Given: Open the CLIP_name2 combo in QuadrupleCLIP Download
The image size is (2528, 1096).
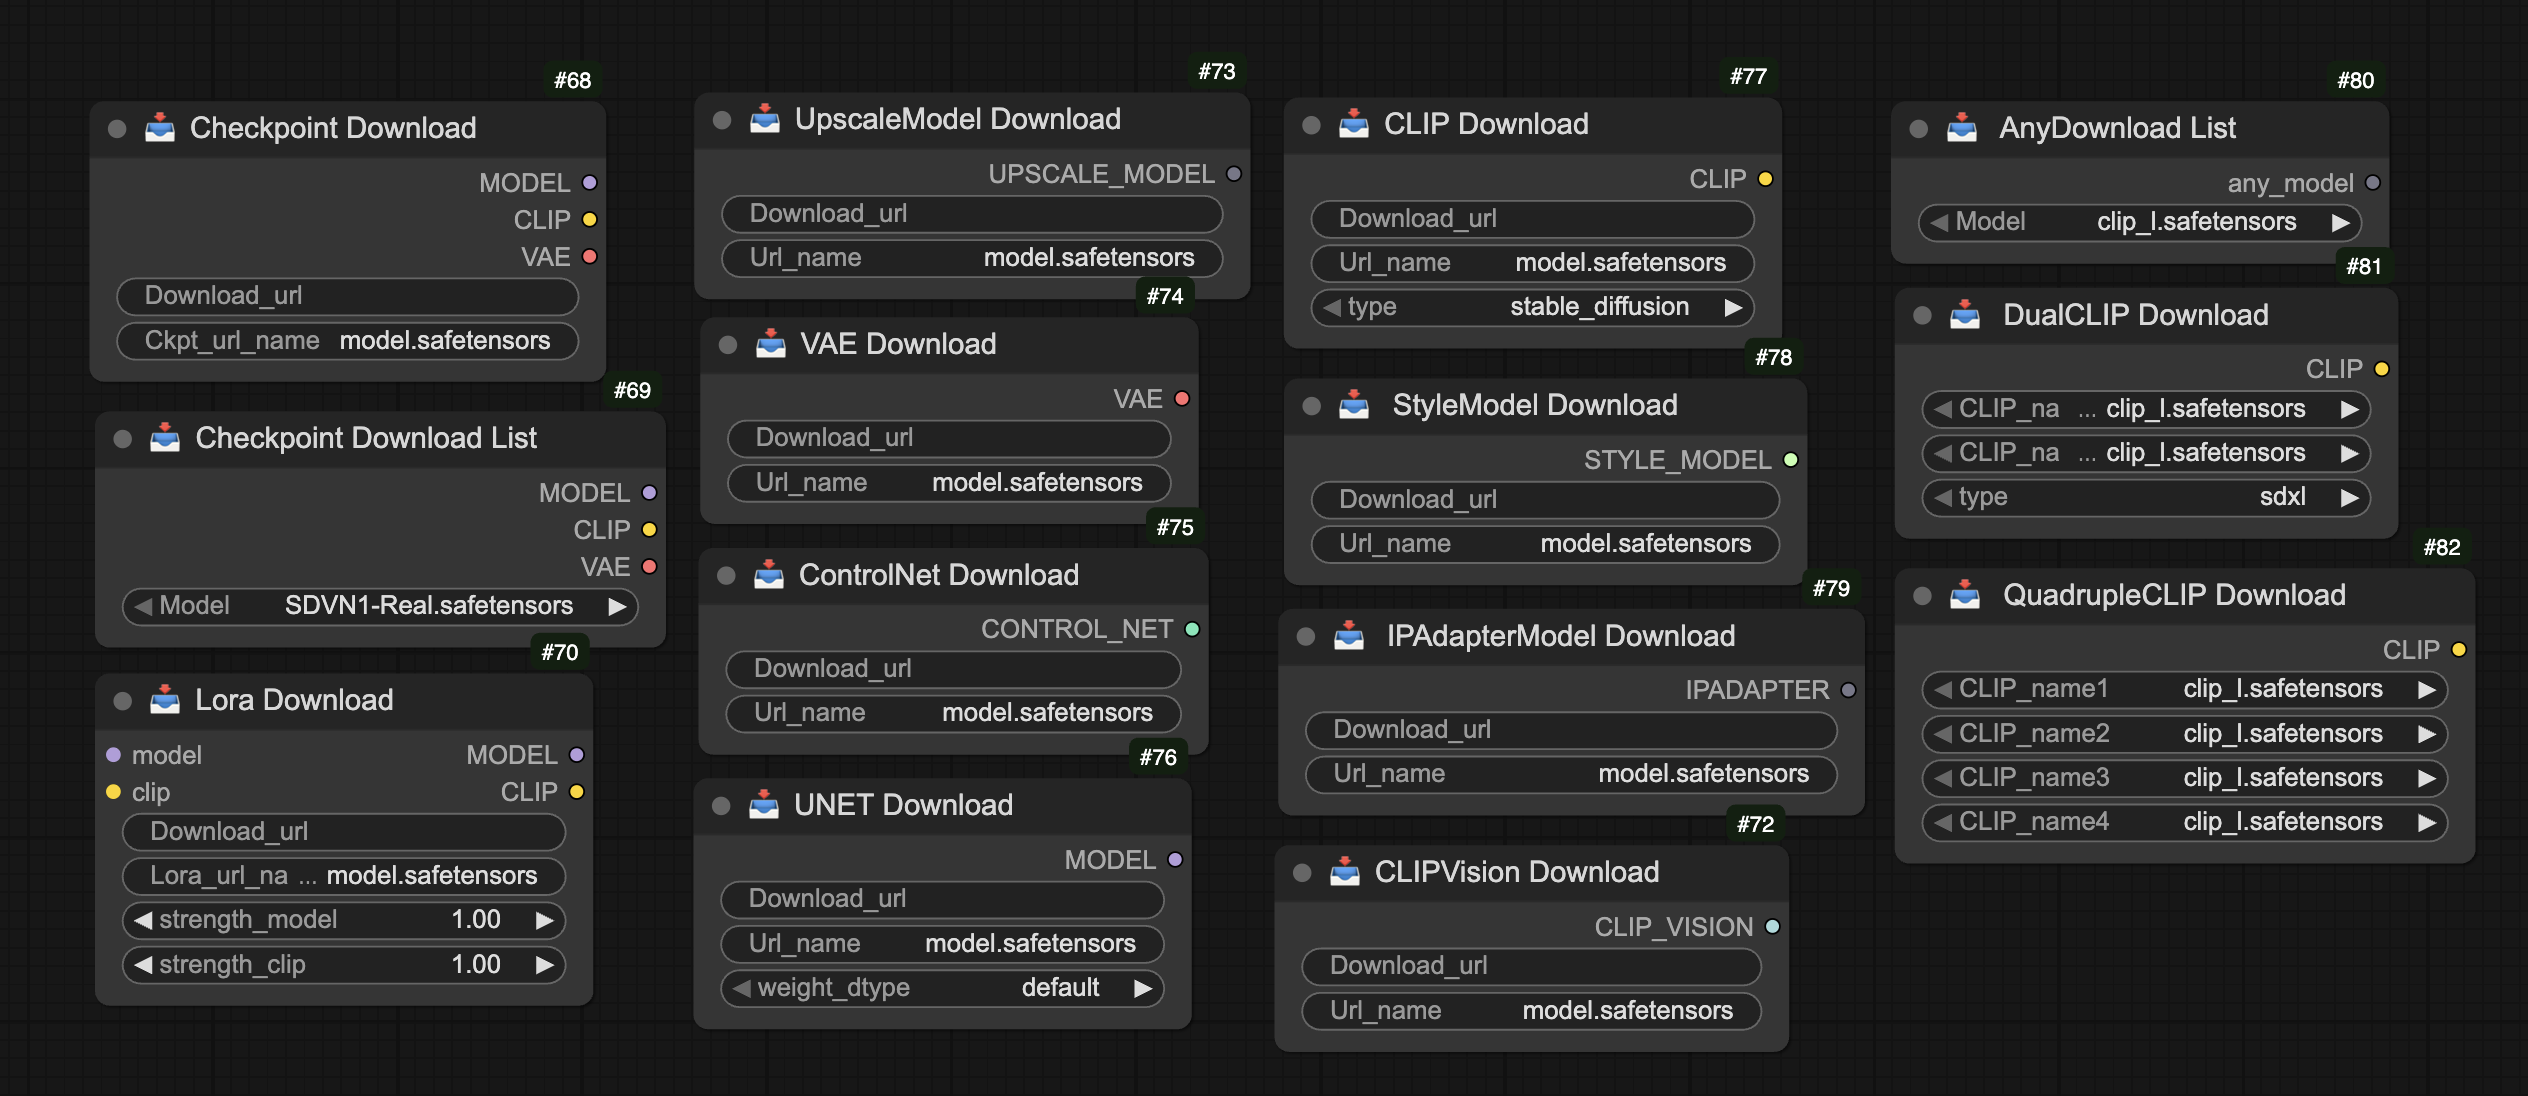Looking at the screenshot, I should 2185,734.
